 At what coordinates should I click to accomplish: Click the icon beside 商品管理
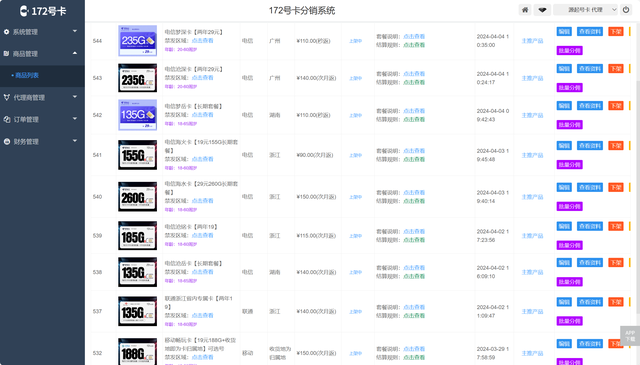click(x=7, y=53)
